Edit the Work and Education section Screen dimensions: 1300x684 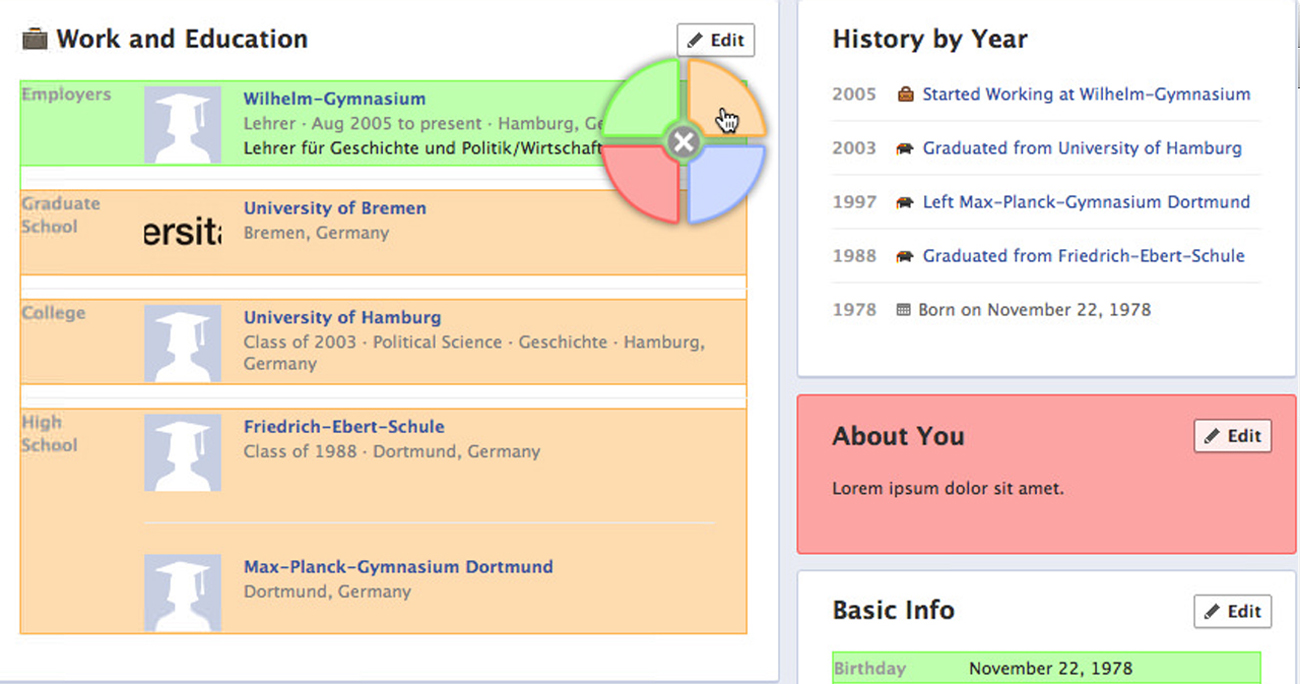pyautogui.click(x=716, y=40)
